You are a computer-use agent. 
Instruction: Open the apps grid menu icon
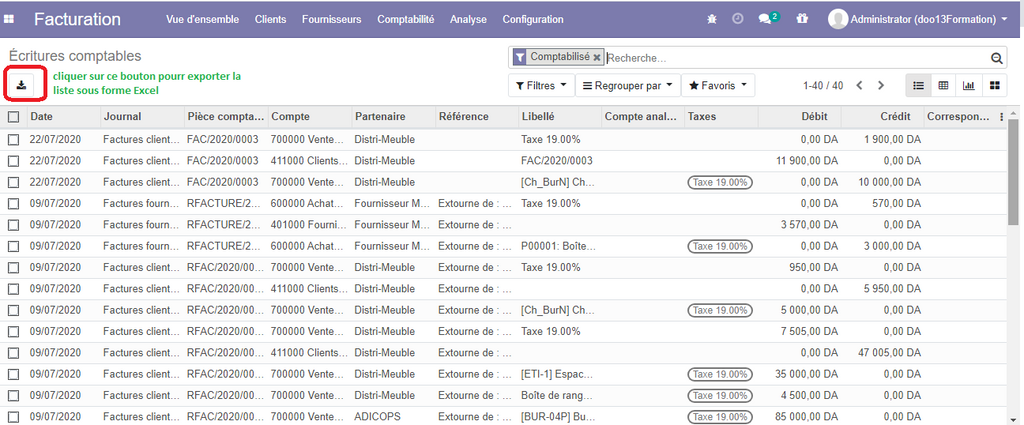coord(10,19)
